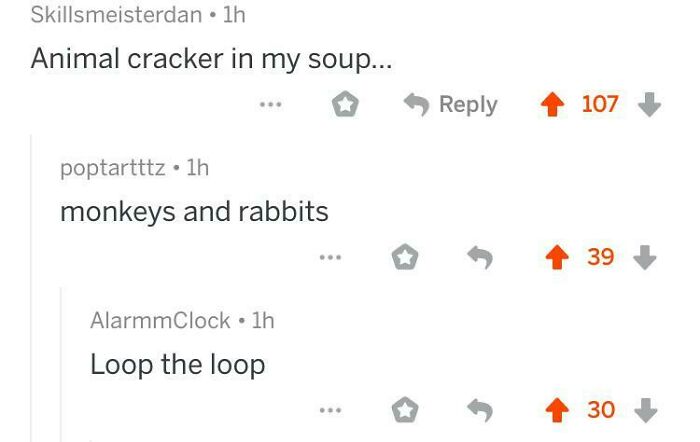Open more options on Skillsmeisterdan's comment
The image size is (700, 442).
(x=271, y=104)
